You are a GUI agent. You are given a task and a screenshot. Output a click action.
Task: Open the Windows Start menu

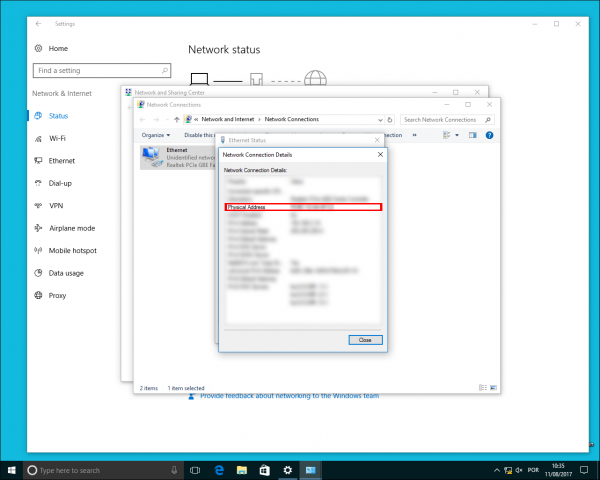(x=11, y=470)
